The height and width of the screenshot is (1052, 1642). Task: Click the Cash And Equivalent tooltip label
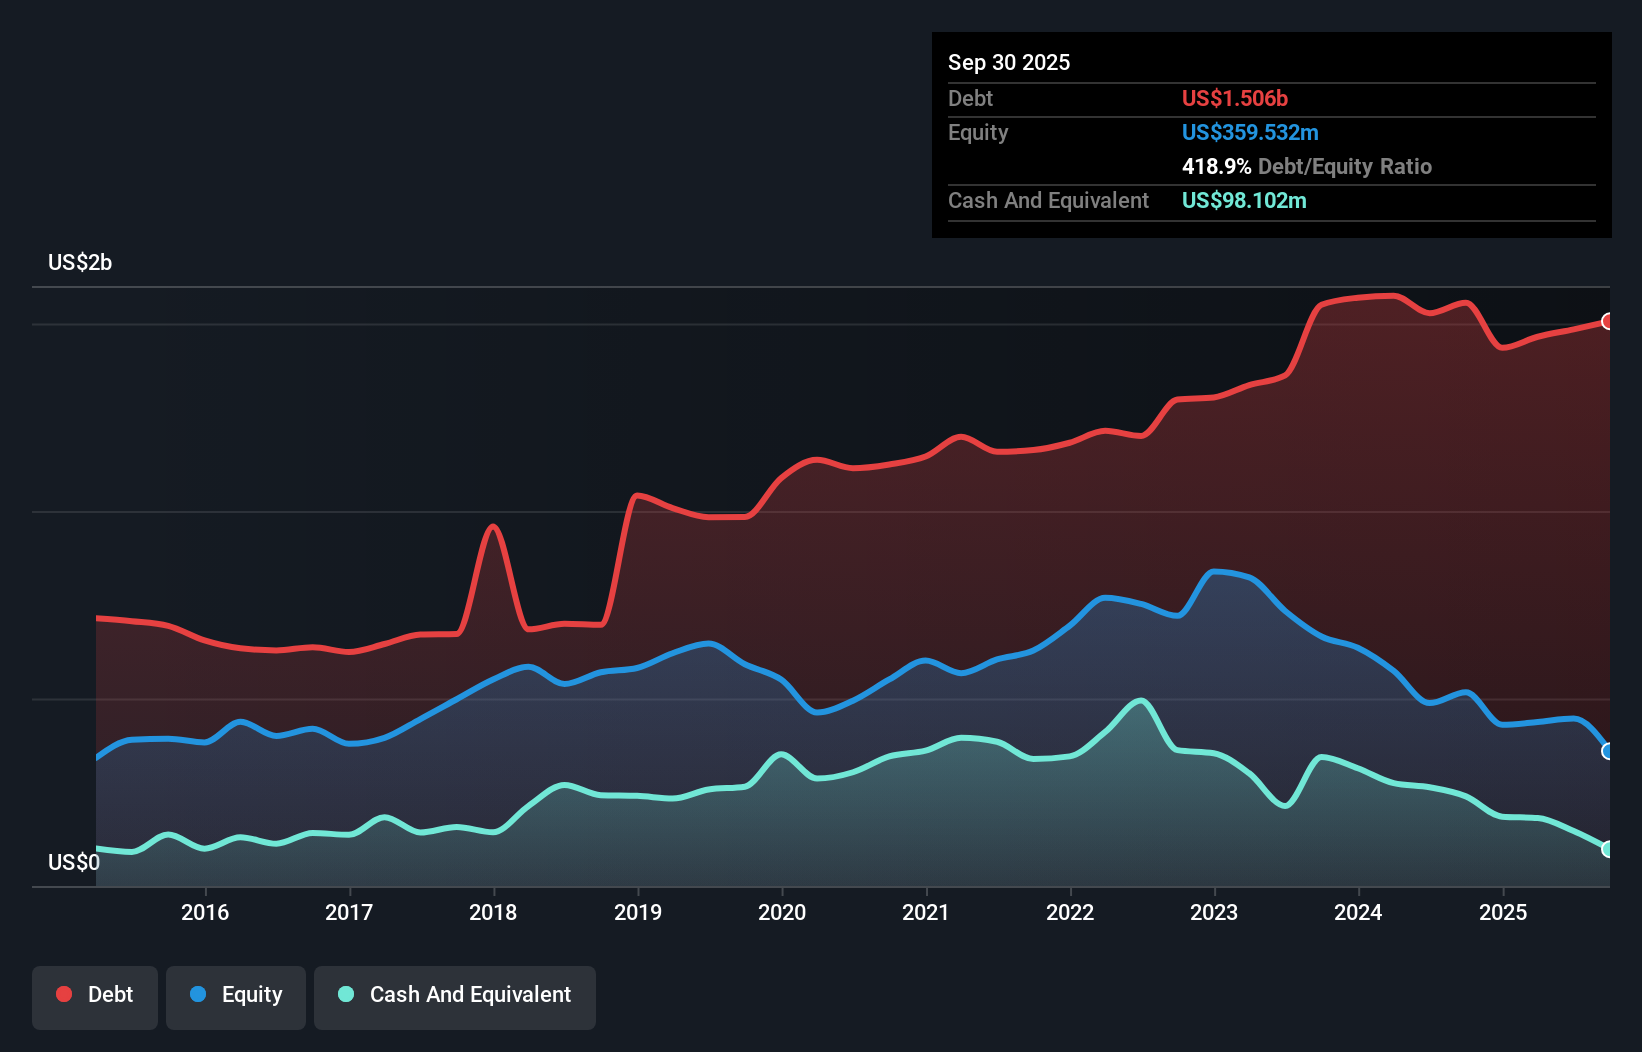point(1049,201)
